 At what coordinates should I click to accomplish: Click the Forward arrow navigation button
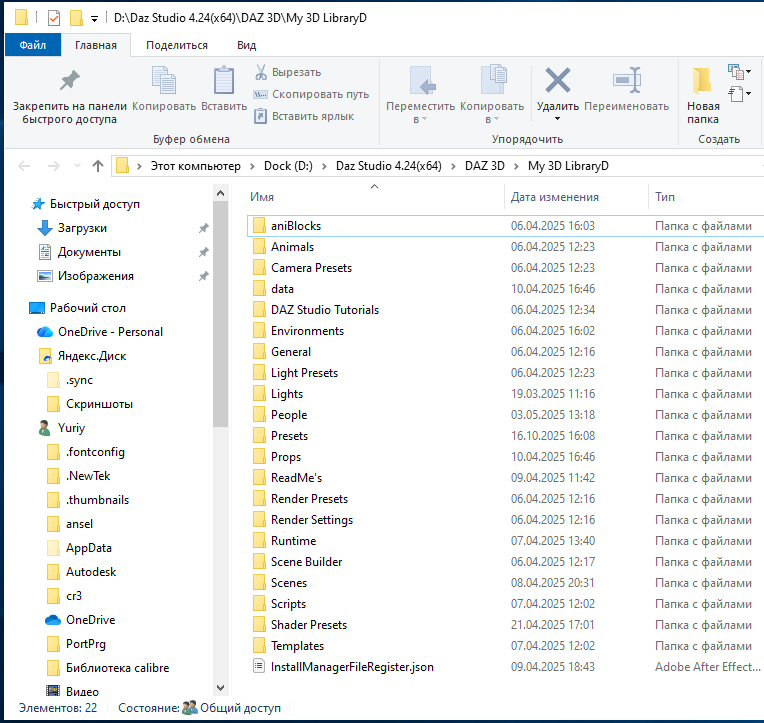coord(54,166)
